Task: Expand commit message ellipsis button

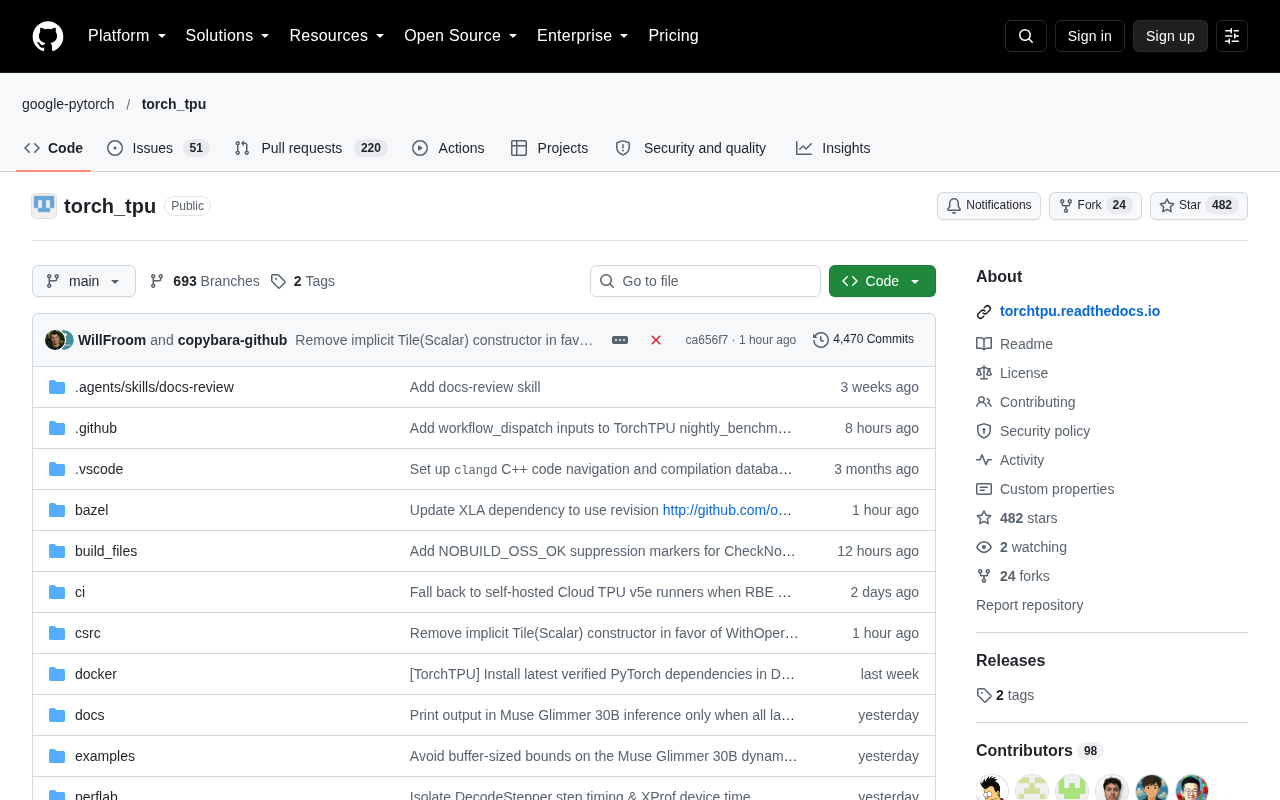Action: tap(620, 340)
